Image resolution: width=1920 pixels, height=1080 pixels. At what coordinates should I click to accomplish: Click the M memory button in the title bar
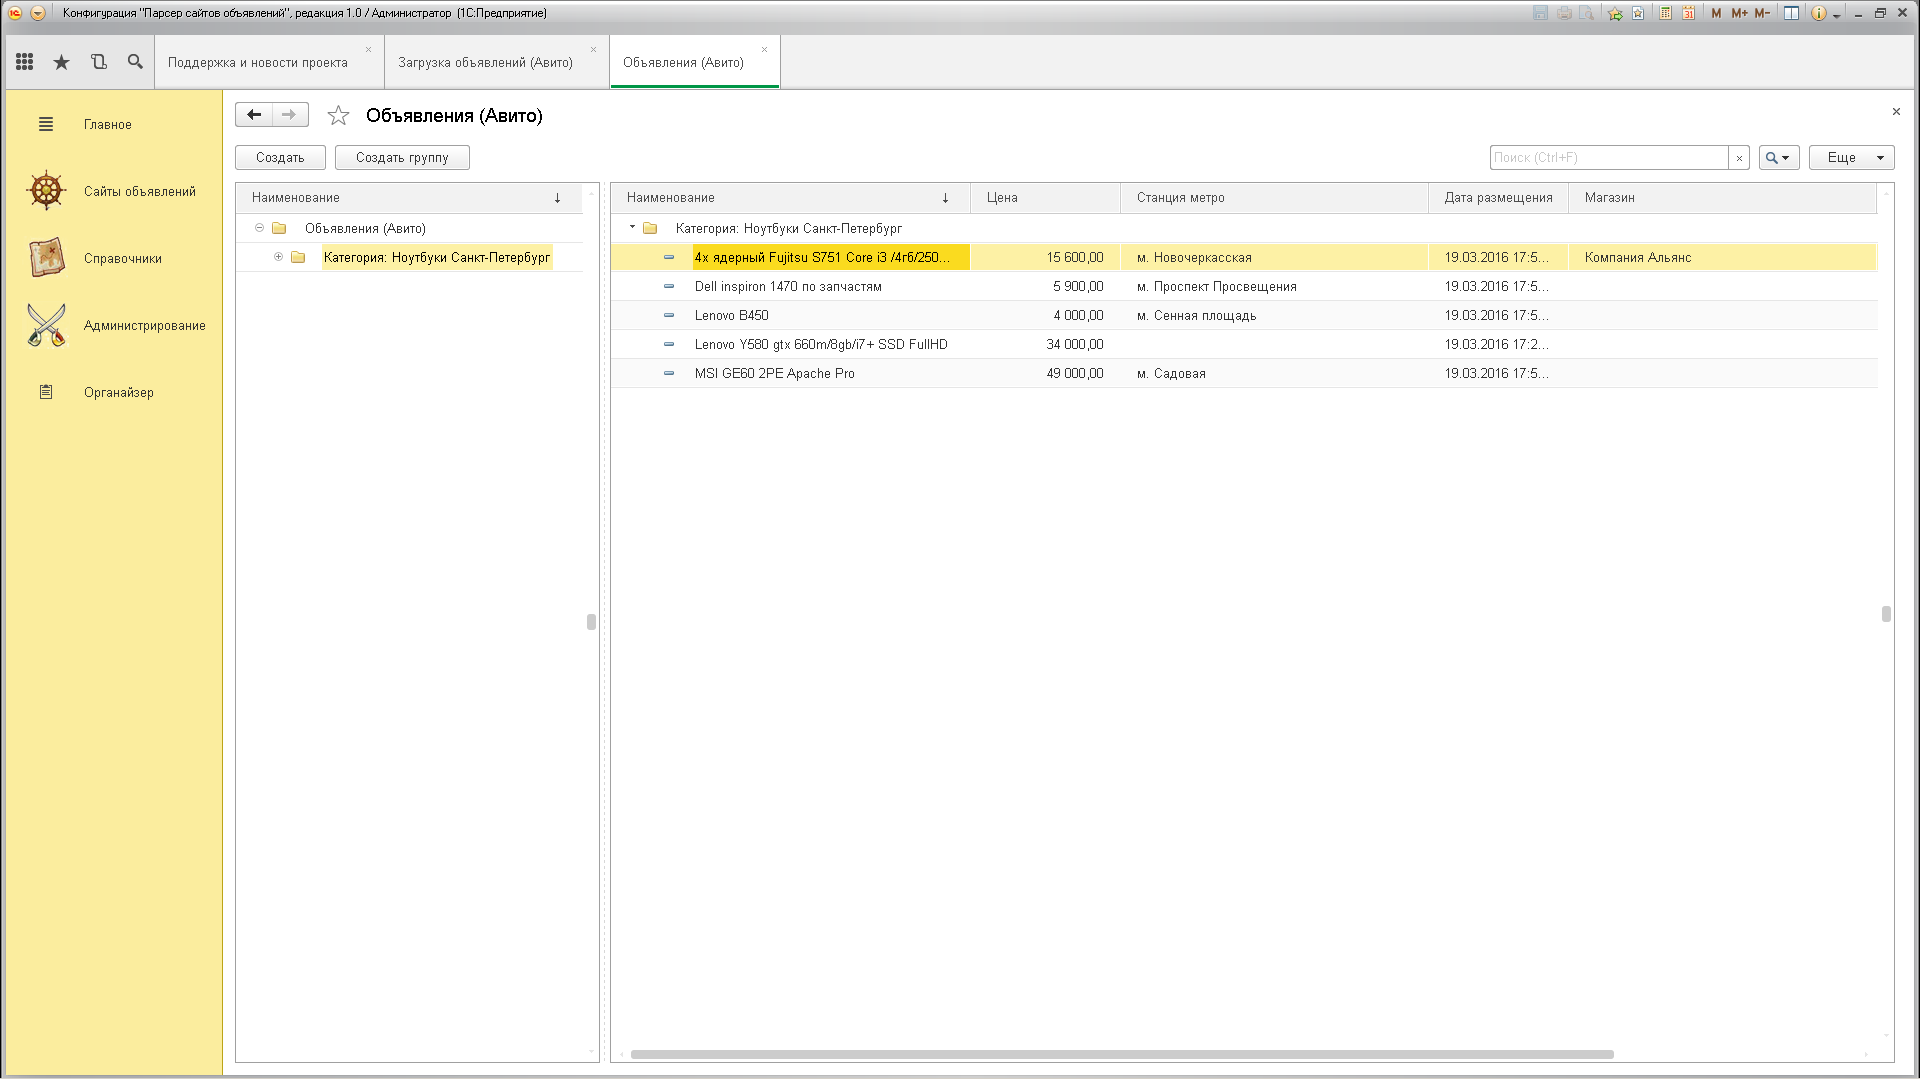point(1716,13)
